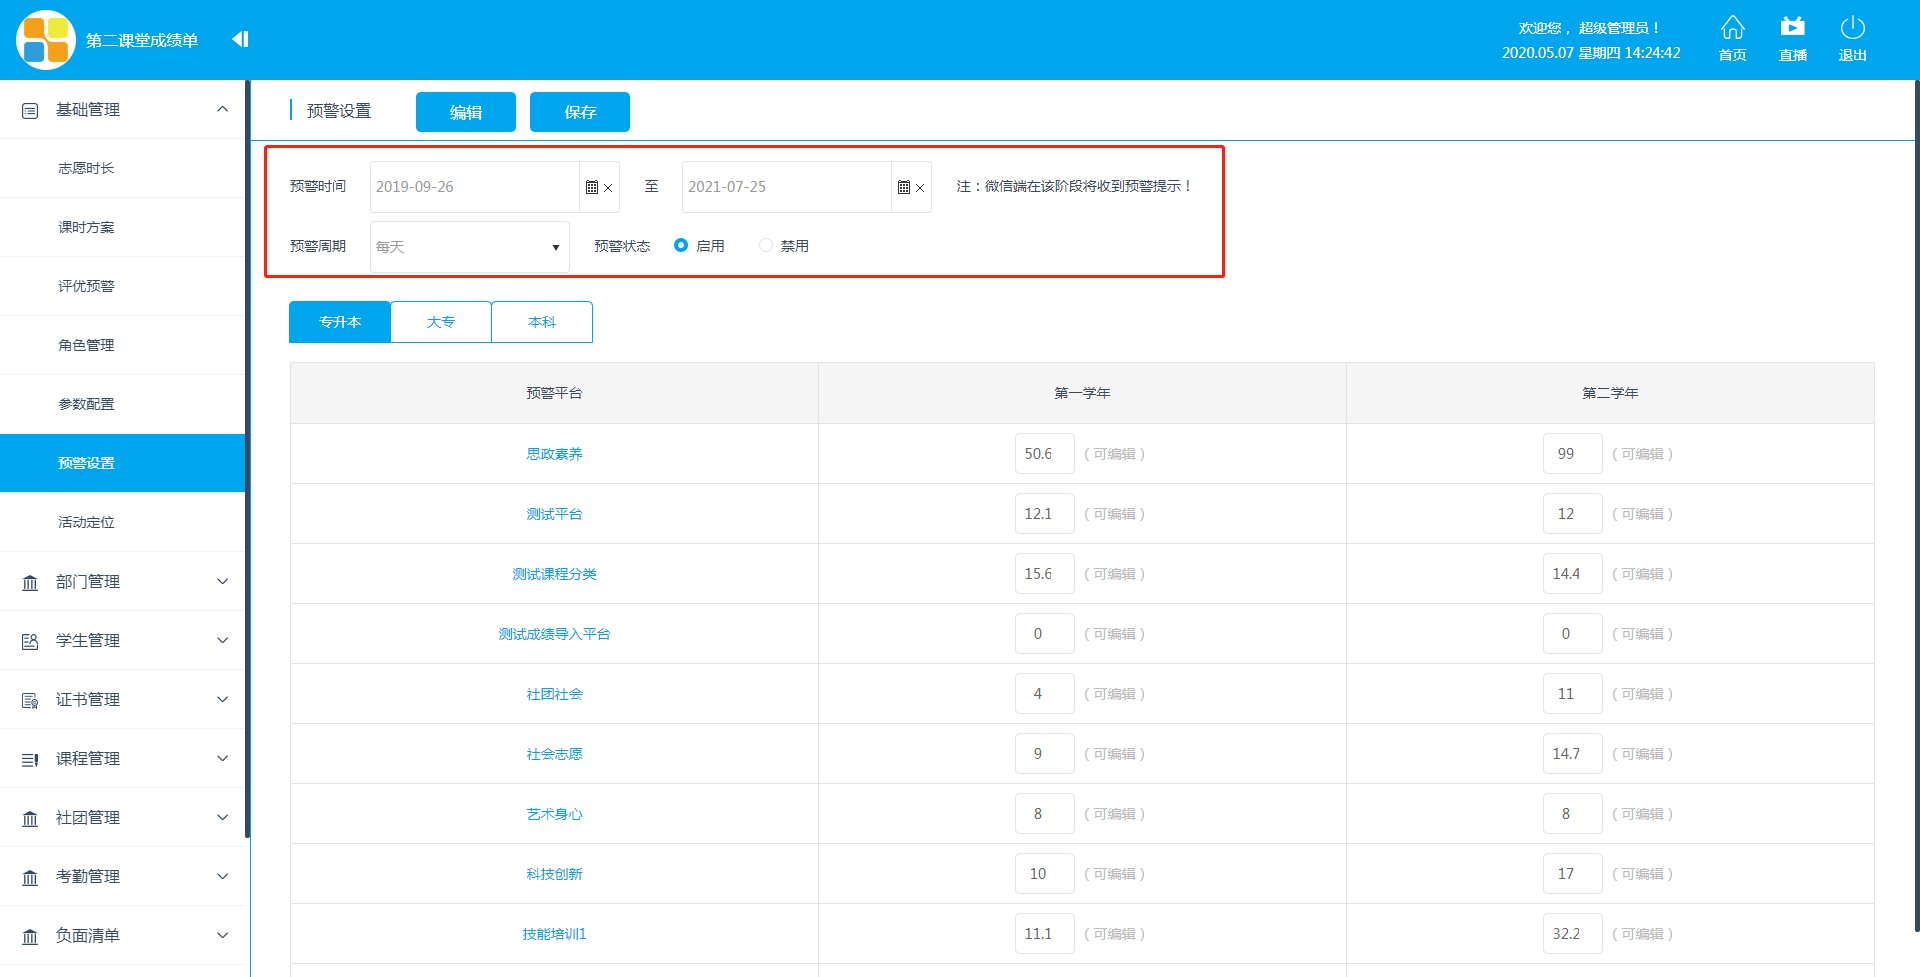Viewport: 1920px width, 977px height.
Task: Click the start date field 2019-09-26
Action: (x=475, y=187)
